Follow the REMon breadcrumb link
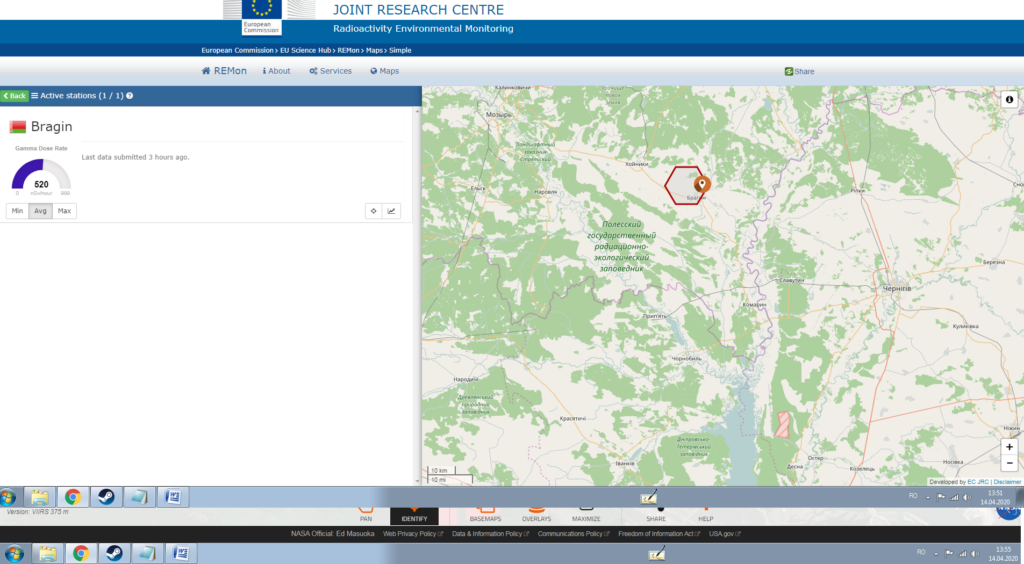This screenshot has width=1024, height=564. [x=348, y=50]
